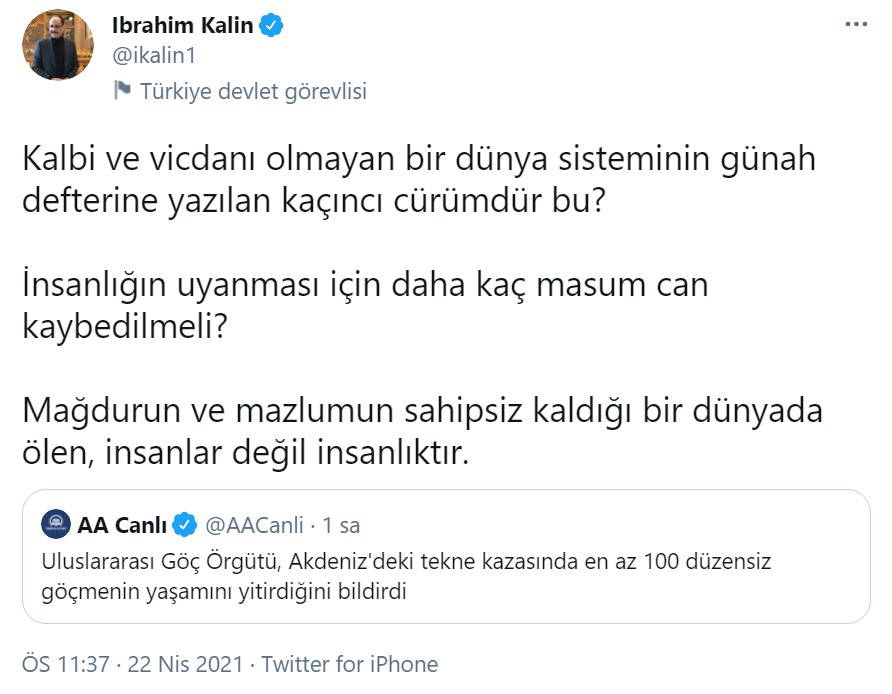The width and height of the screenshot is (892, 694).
Task: Open the "Twitter for iPhone" source link
Action: coord(349,664)
